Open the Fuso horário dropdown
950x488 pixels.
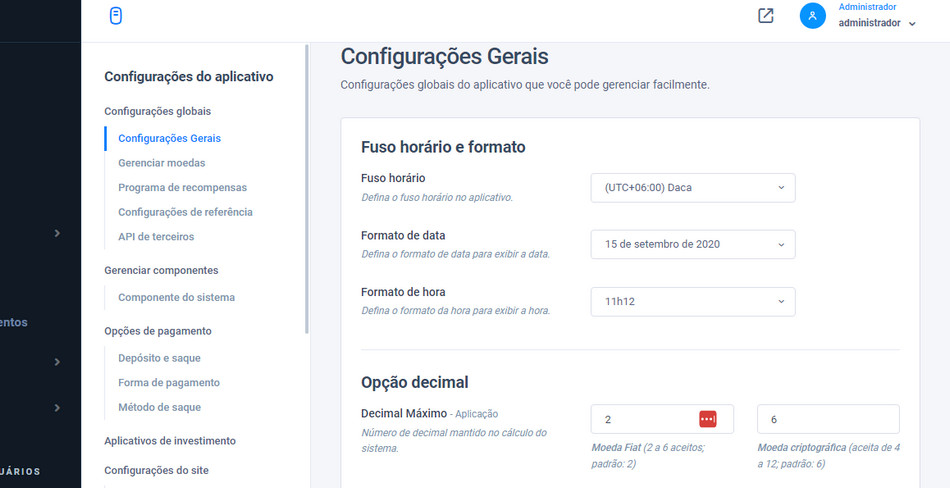point(693,188)
